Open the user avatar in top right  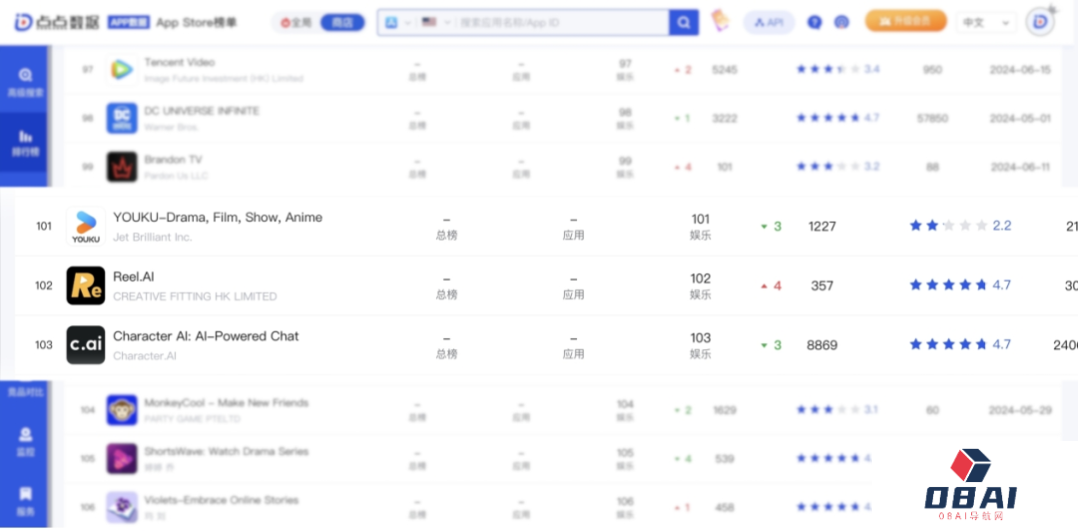click(1040, 22)
